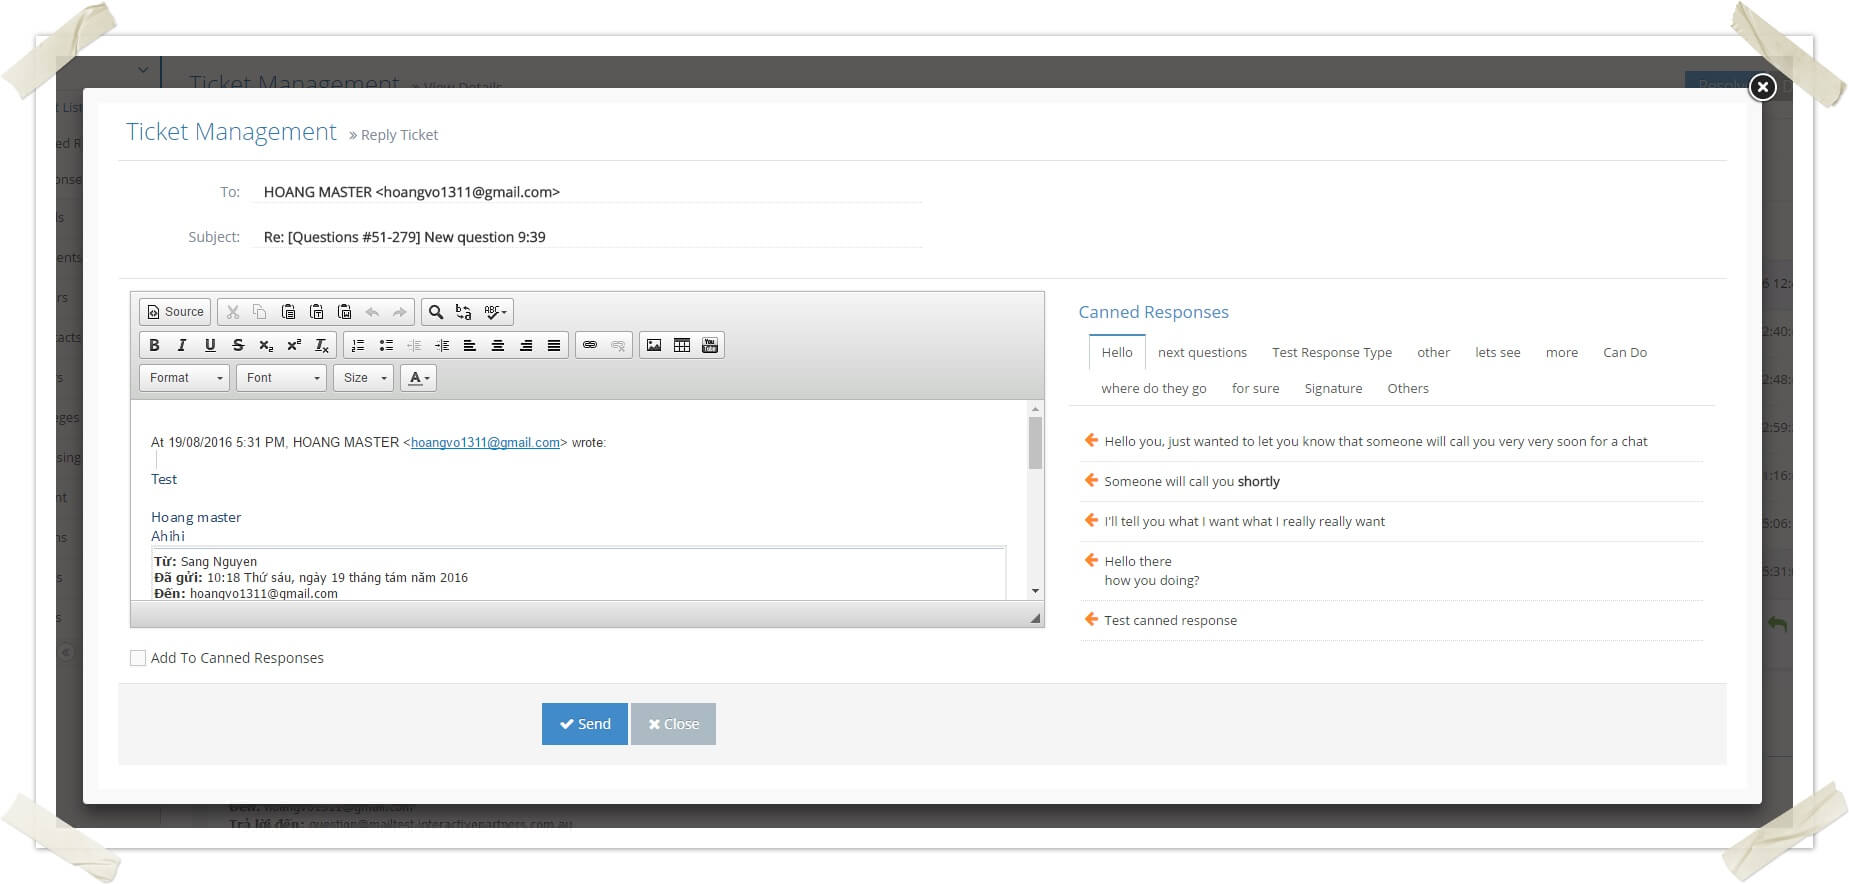Insert 'Hello you, just wanted' canned response

pos(1092,441)
